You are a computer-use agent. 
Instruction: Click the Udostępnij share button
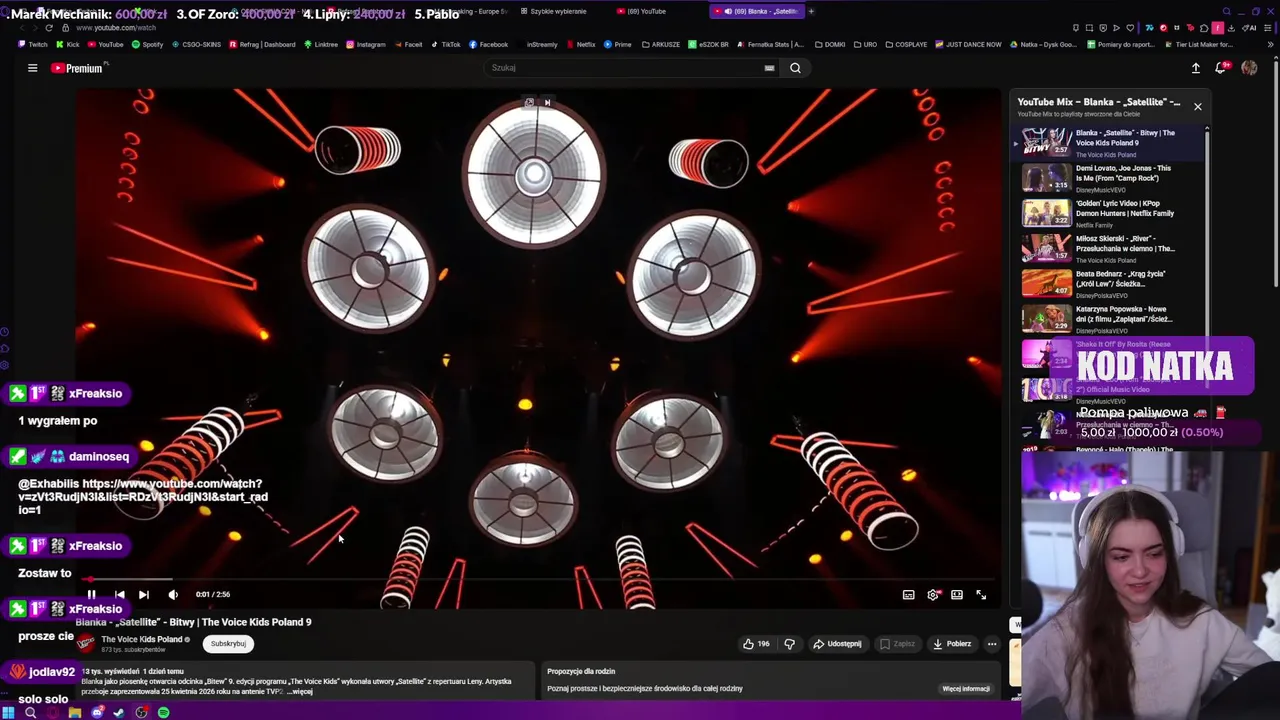pos(837,644)
